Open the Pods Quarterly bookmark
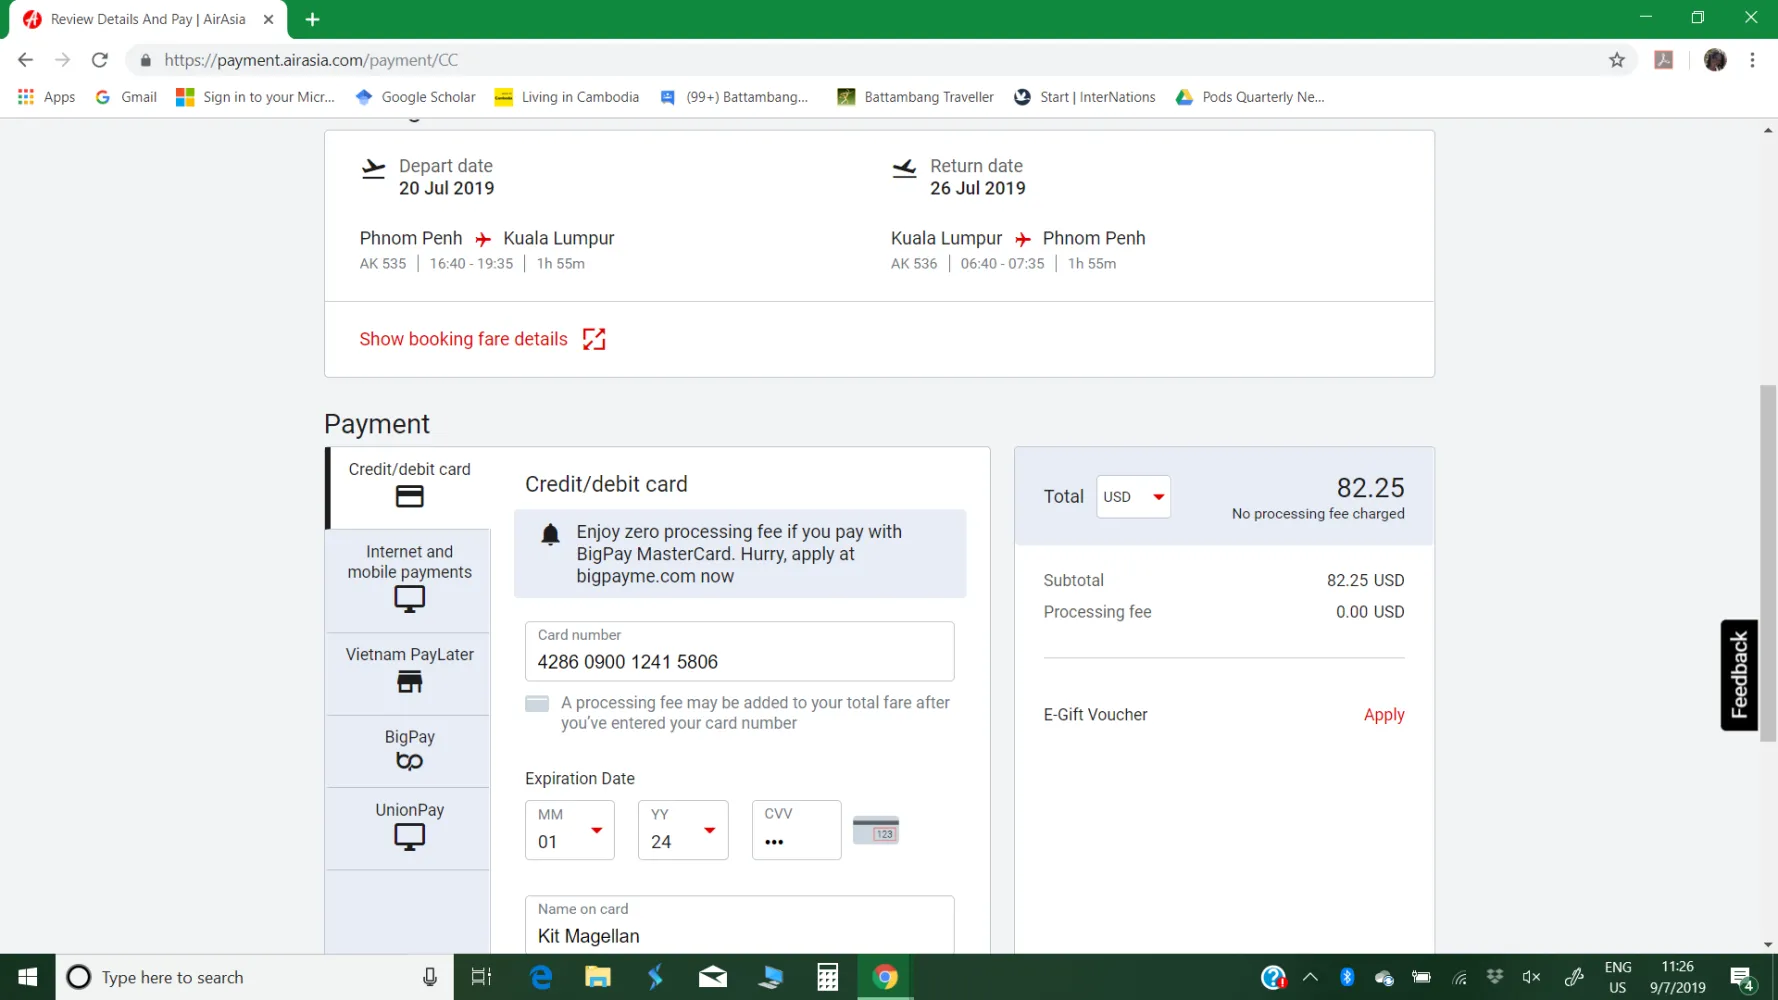Screen dimensions: 1778x1000 [x=1249, y=97]
